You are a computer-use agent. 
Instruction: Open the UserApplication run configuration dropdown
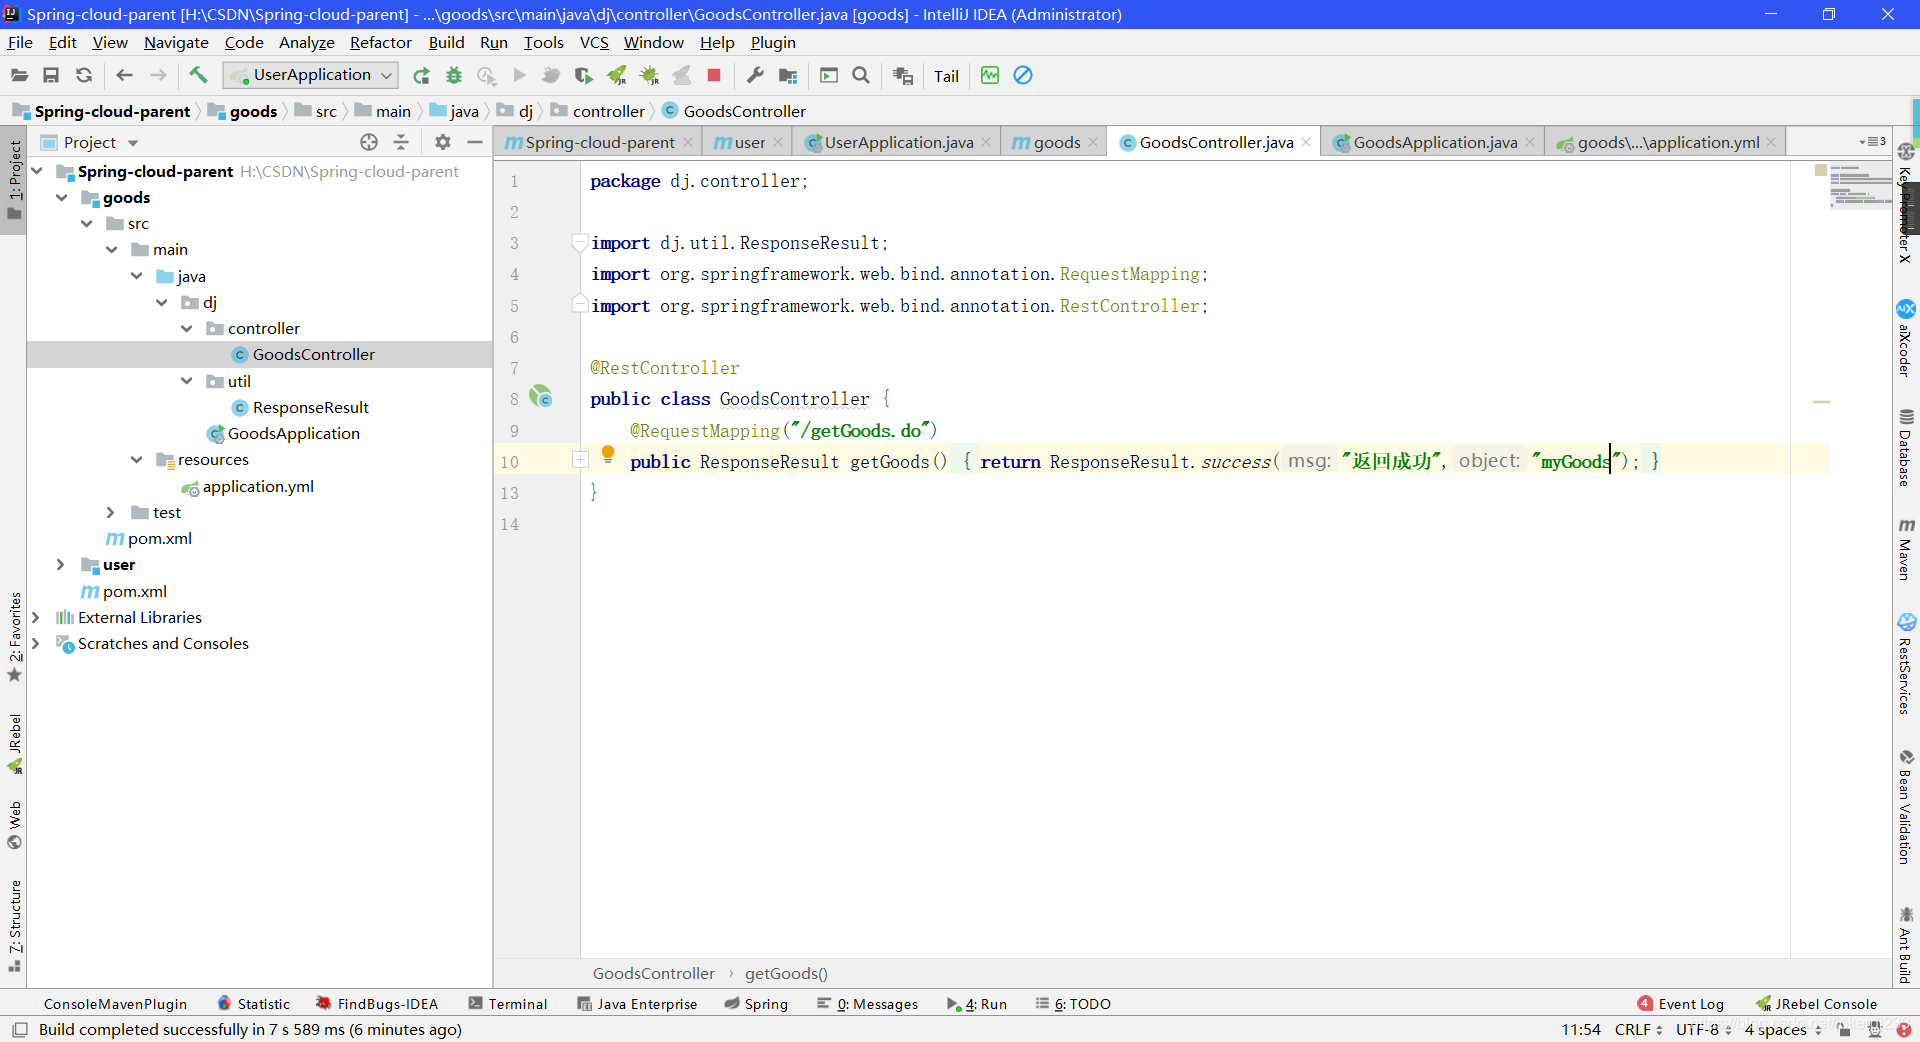click(x=311, y=75)
